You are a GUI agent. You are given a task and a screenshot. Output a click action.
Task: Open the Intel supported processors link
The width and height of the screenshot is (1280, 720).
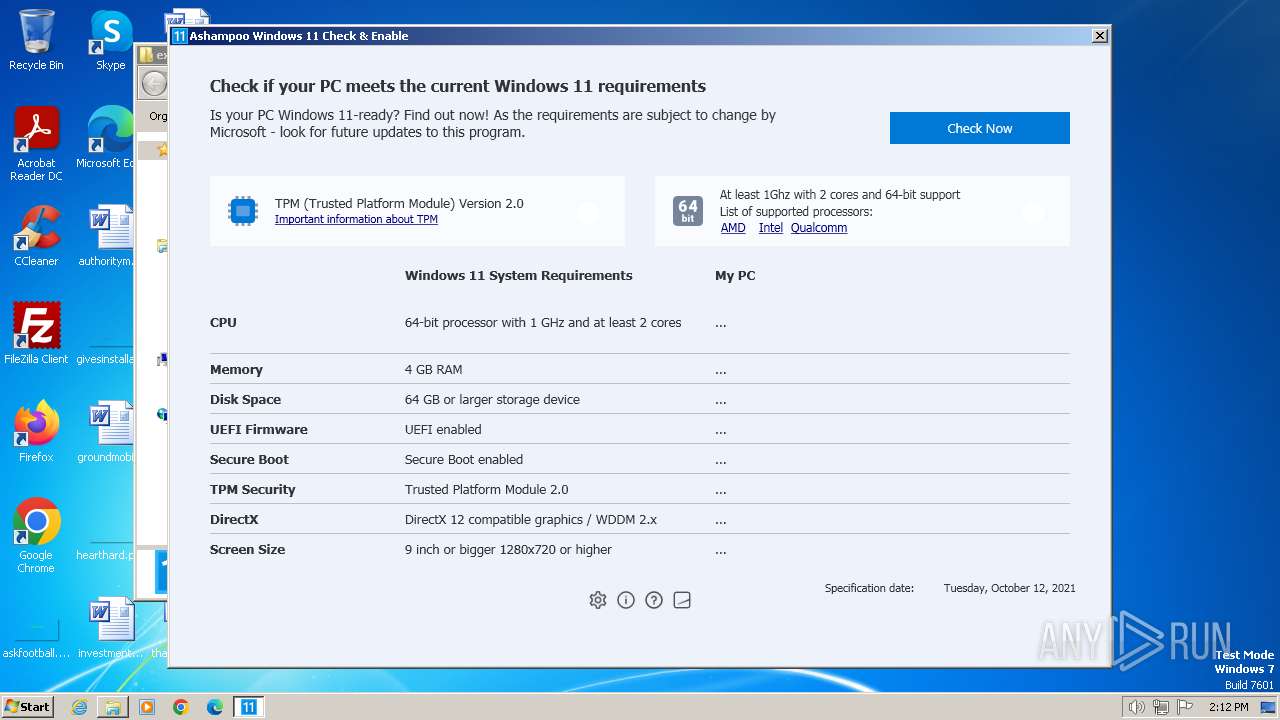click(x=770, y=228)
